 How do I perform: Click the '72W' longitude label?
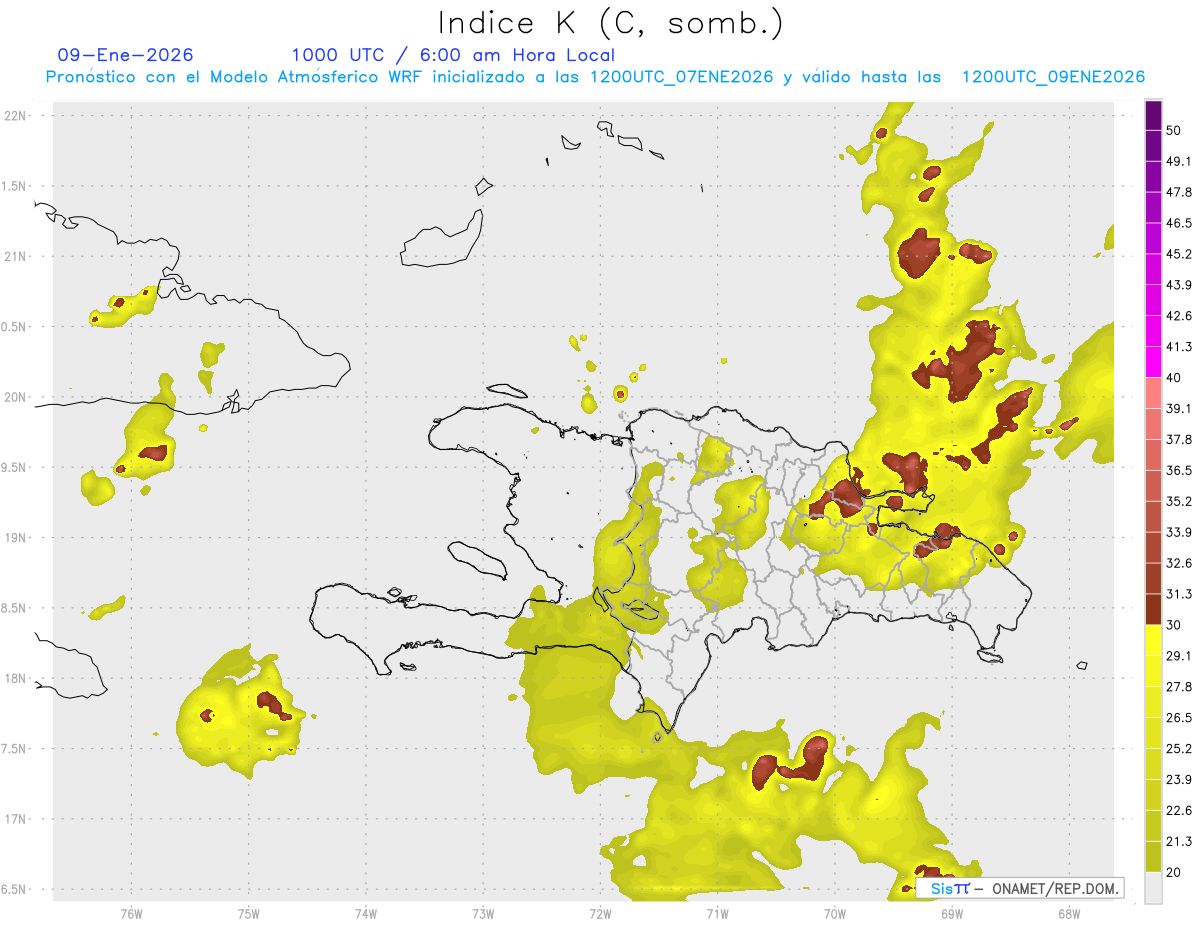pyautogui.click(x=600, y=914)
